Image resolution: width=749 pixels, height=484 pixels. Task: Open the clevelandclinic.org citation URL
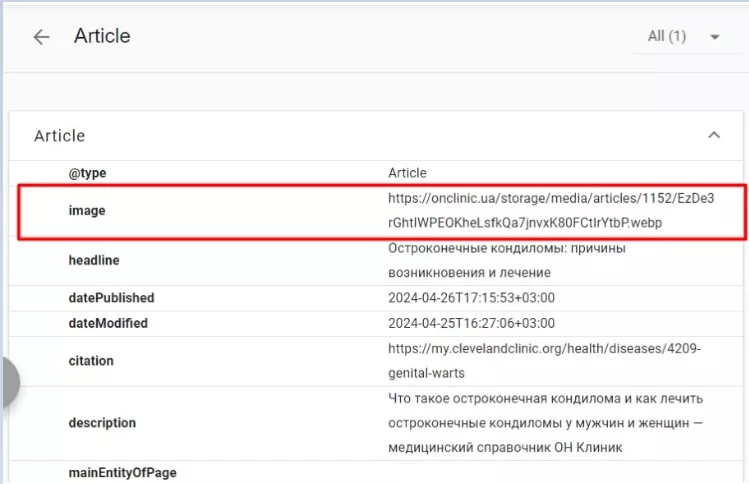(x=544, y=360)
